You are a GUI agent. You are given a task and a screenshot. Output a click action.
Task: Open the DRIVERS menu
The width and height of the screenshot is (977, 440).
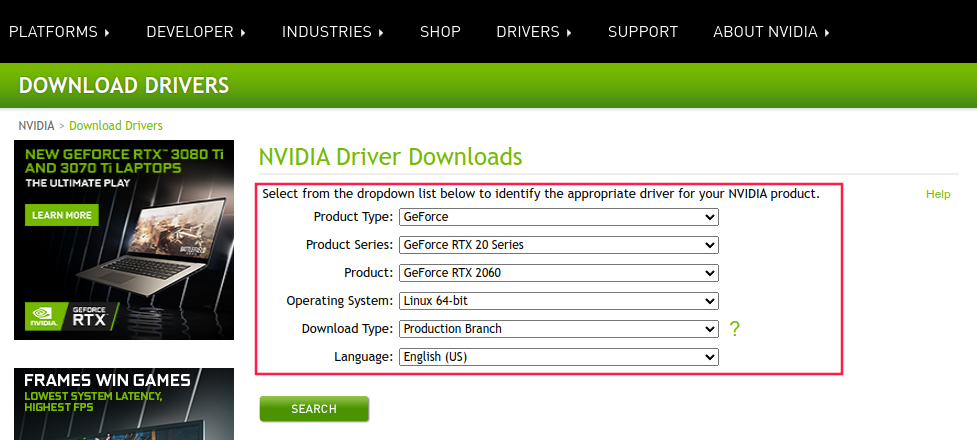(x=534, y=32)
